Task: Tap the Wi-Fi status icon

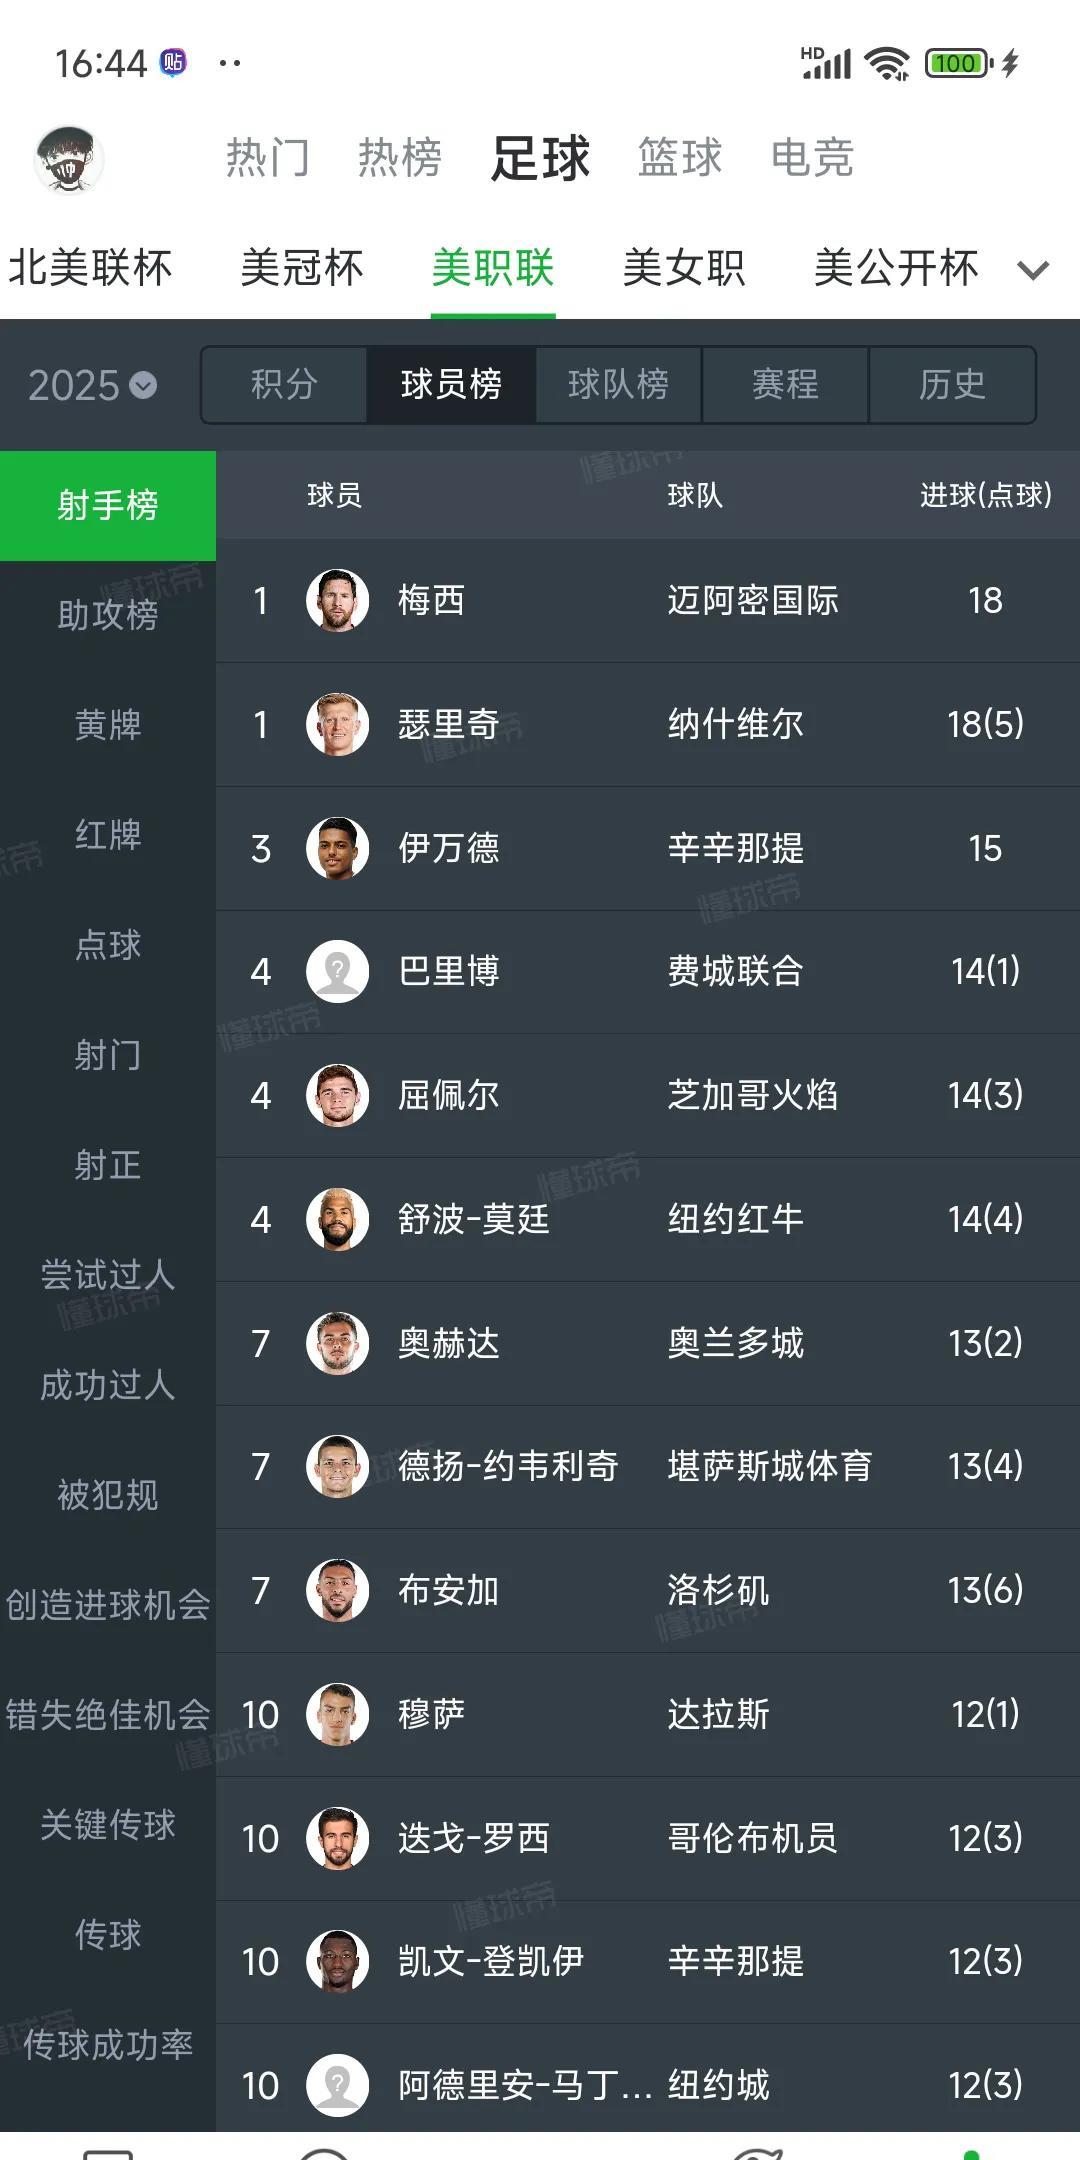Action: pos(887,64)
